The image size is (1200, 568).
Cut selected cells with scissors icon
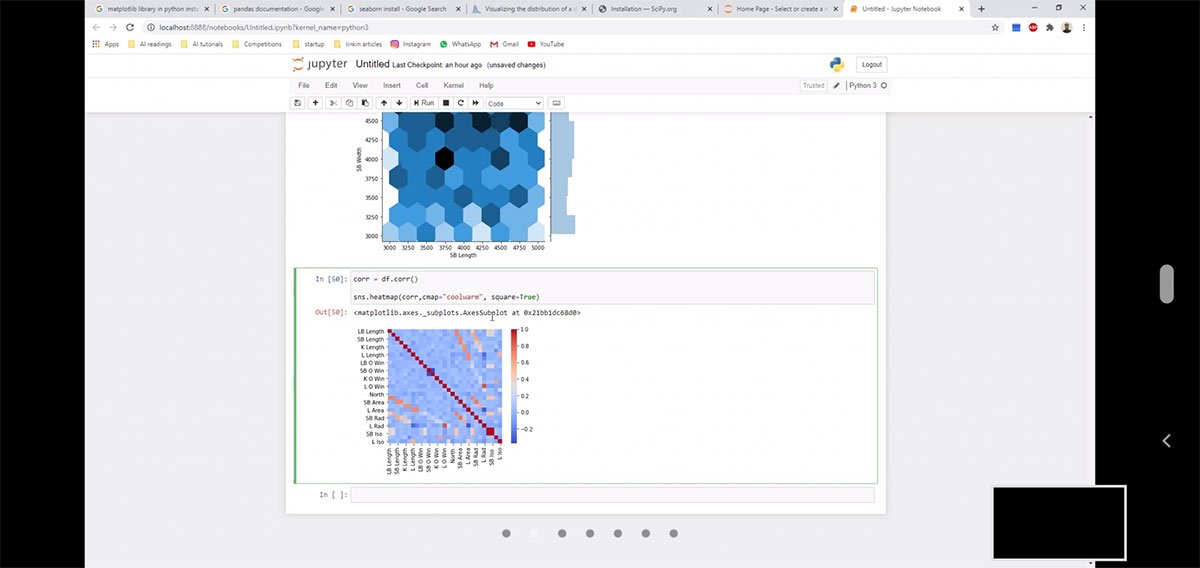click(333, 103)
